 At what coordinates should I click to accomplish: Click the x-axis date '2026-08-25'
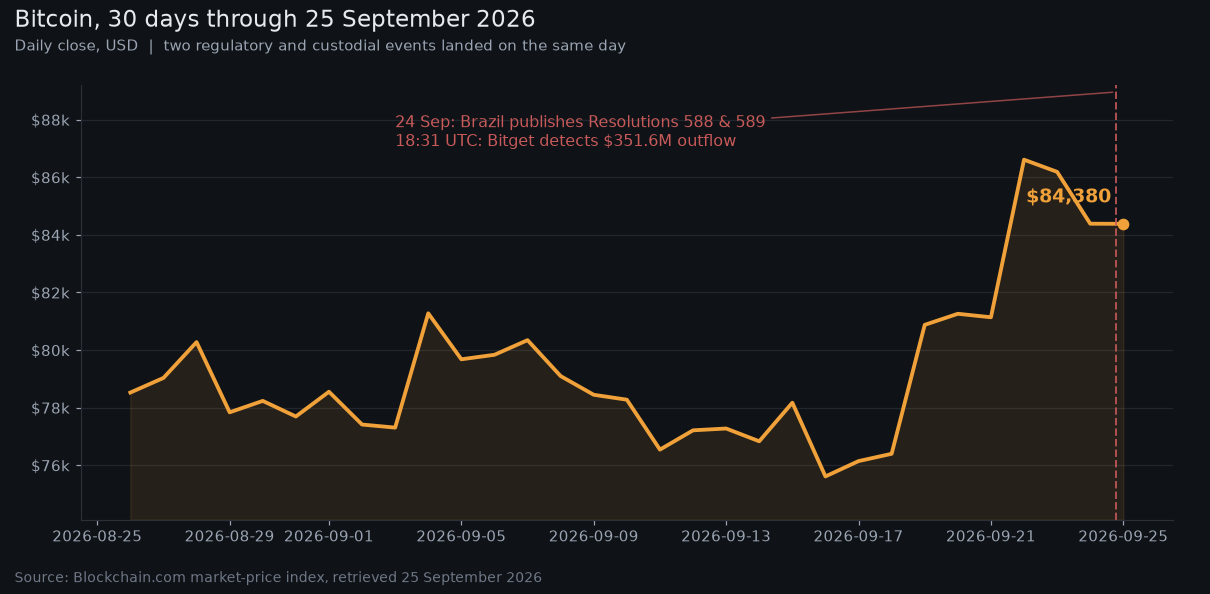pyautogui.click(x=97, y=536)
